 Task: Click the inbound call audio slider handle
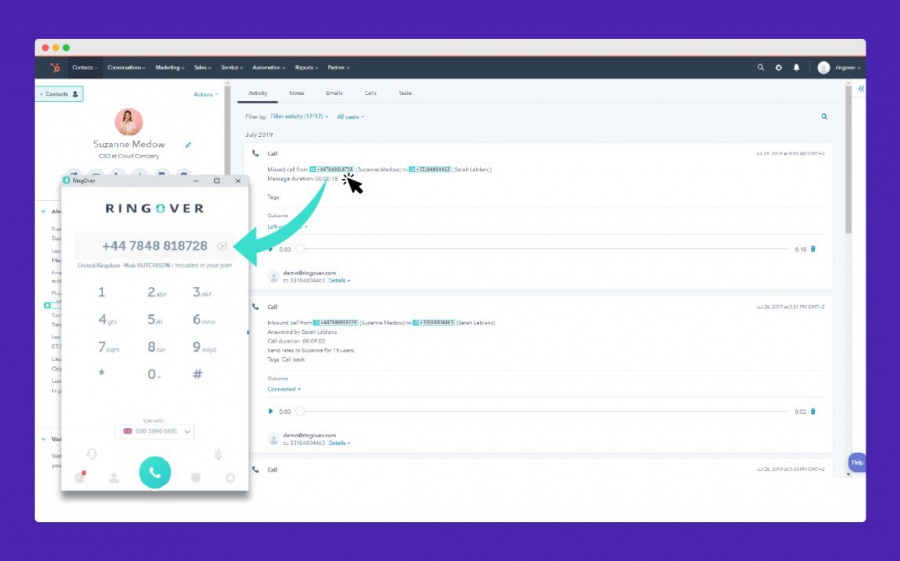(x=300, y=411)
